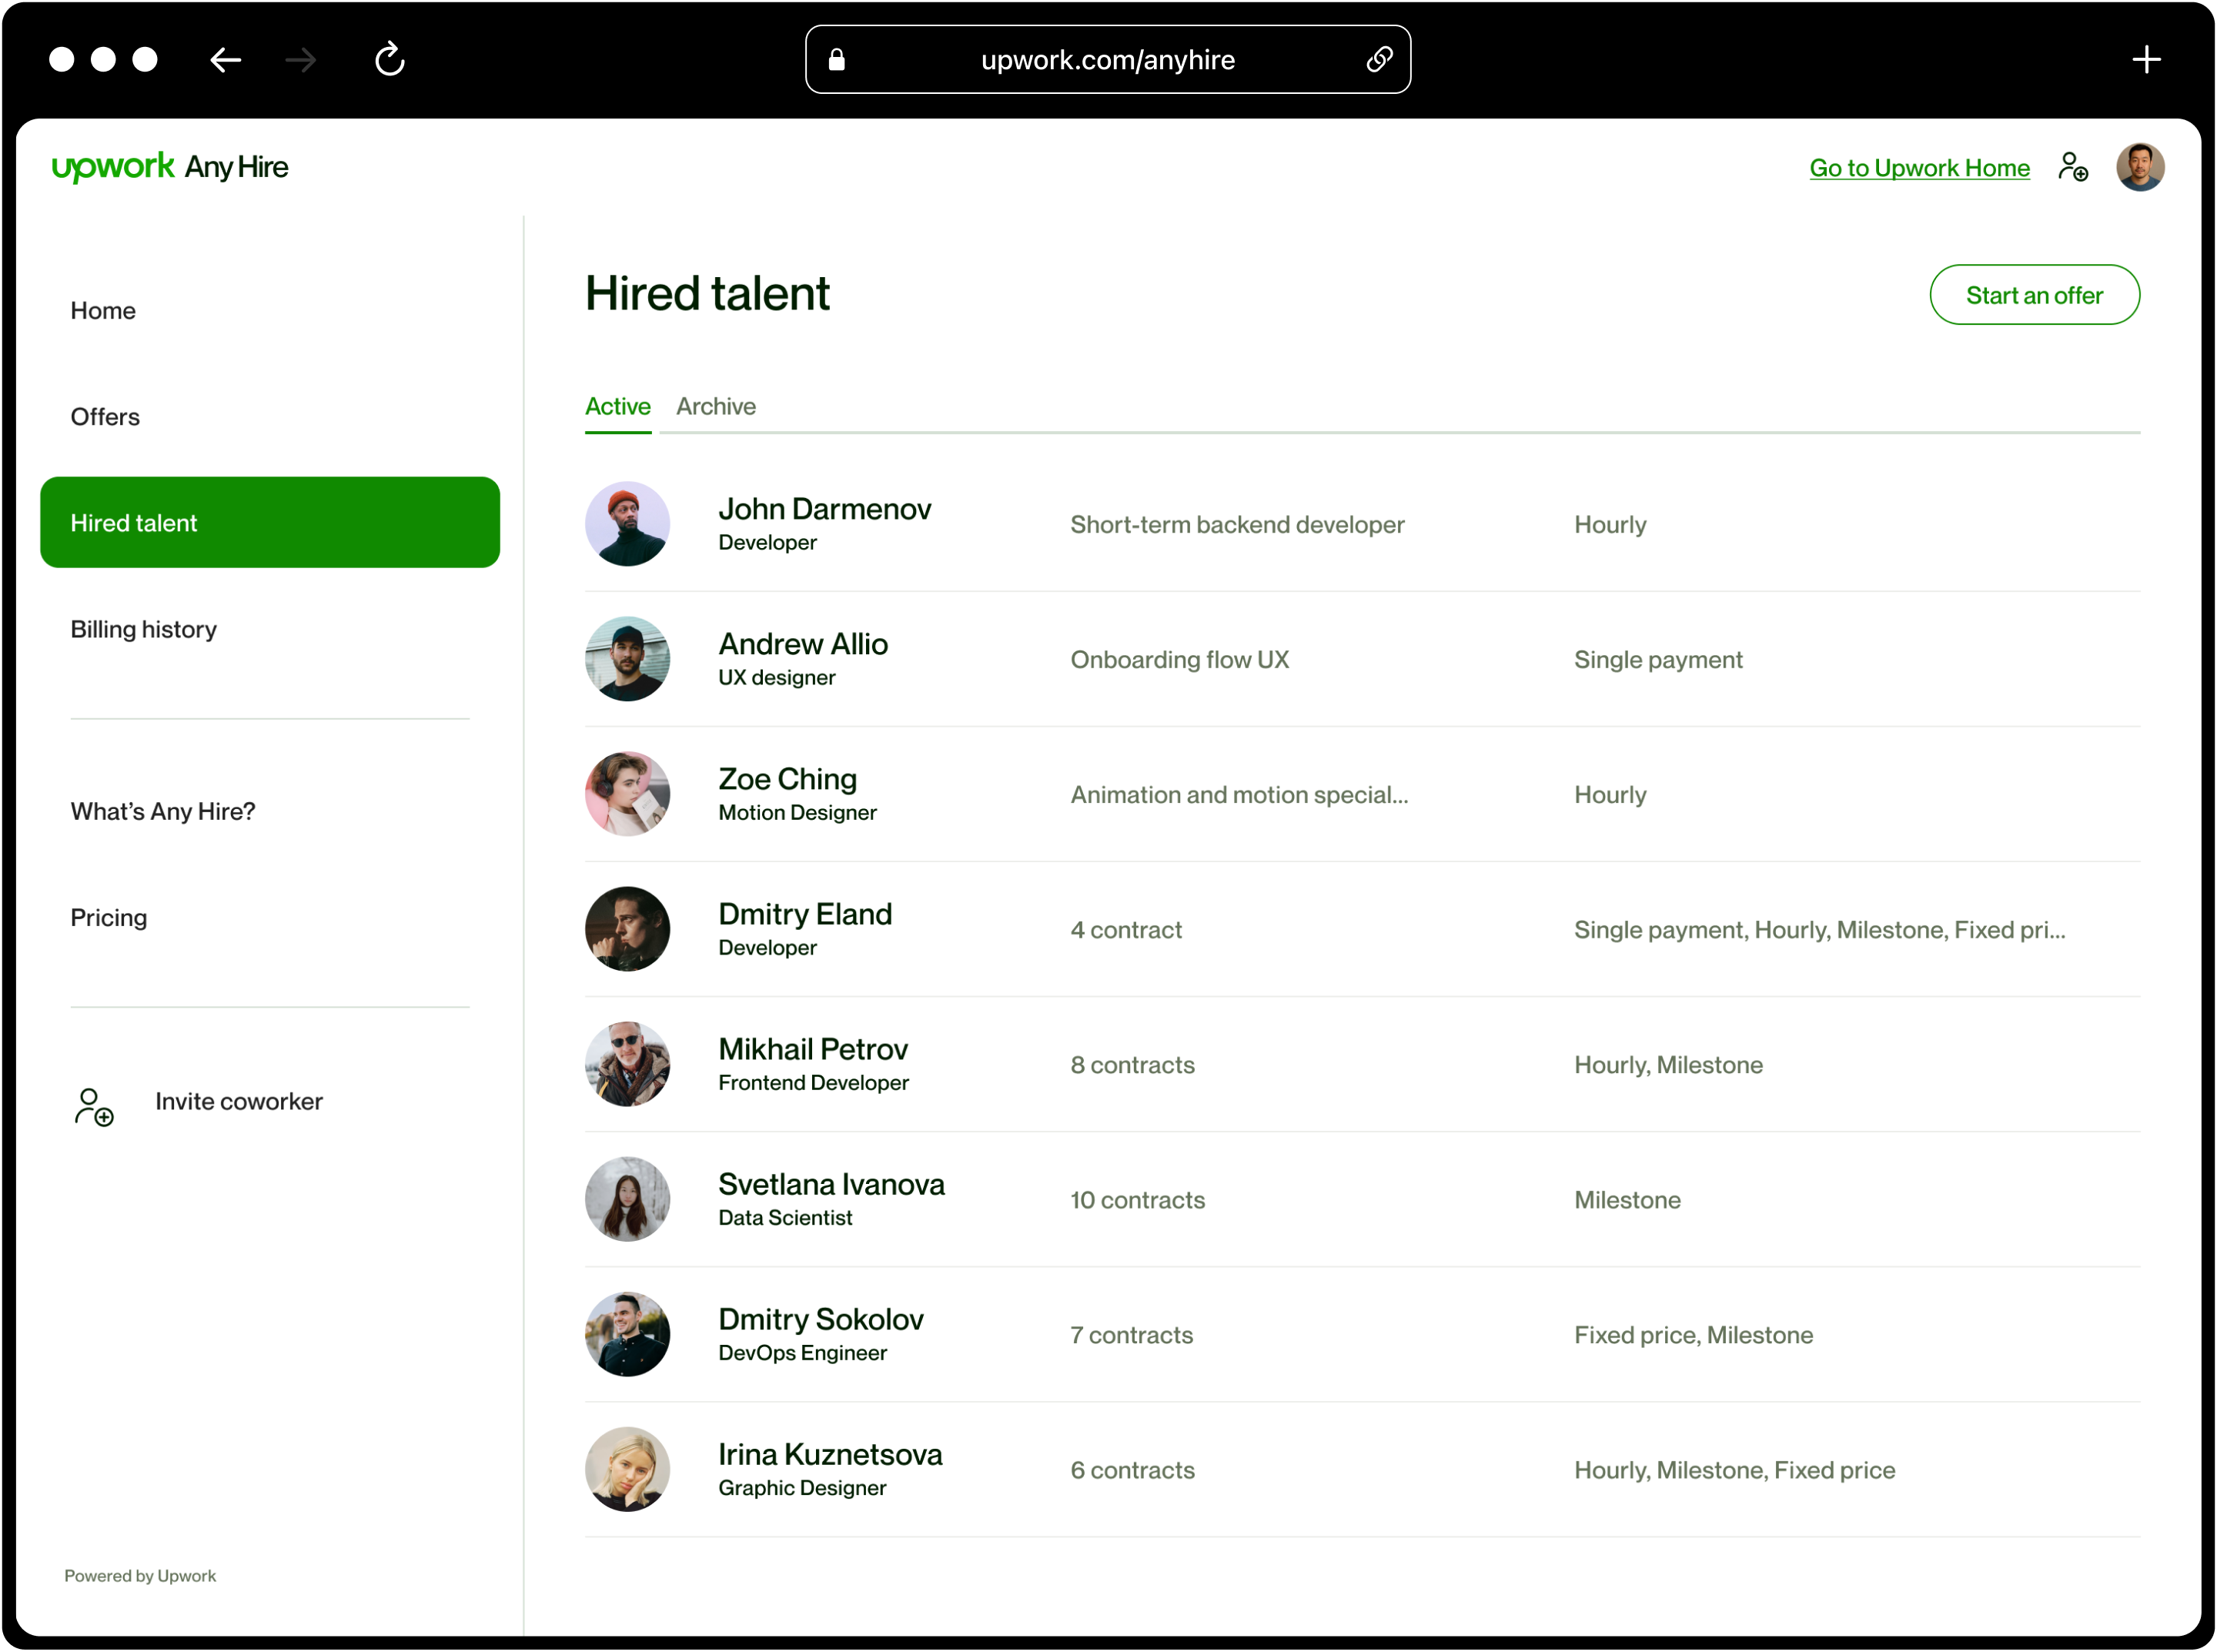This screenshot has height=1652, width=2217.
Task: Go to Home in the sidebar
Action: pos(103,311)
